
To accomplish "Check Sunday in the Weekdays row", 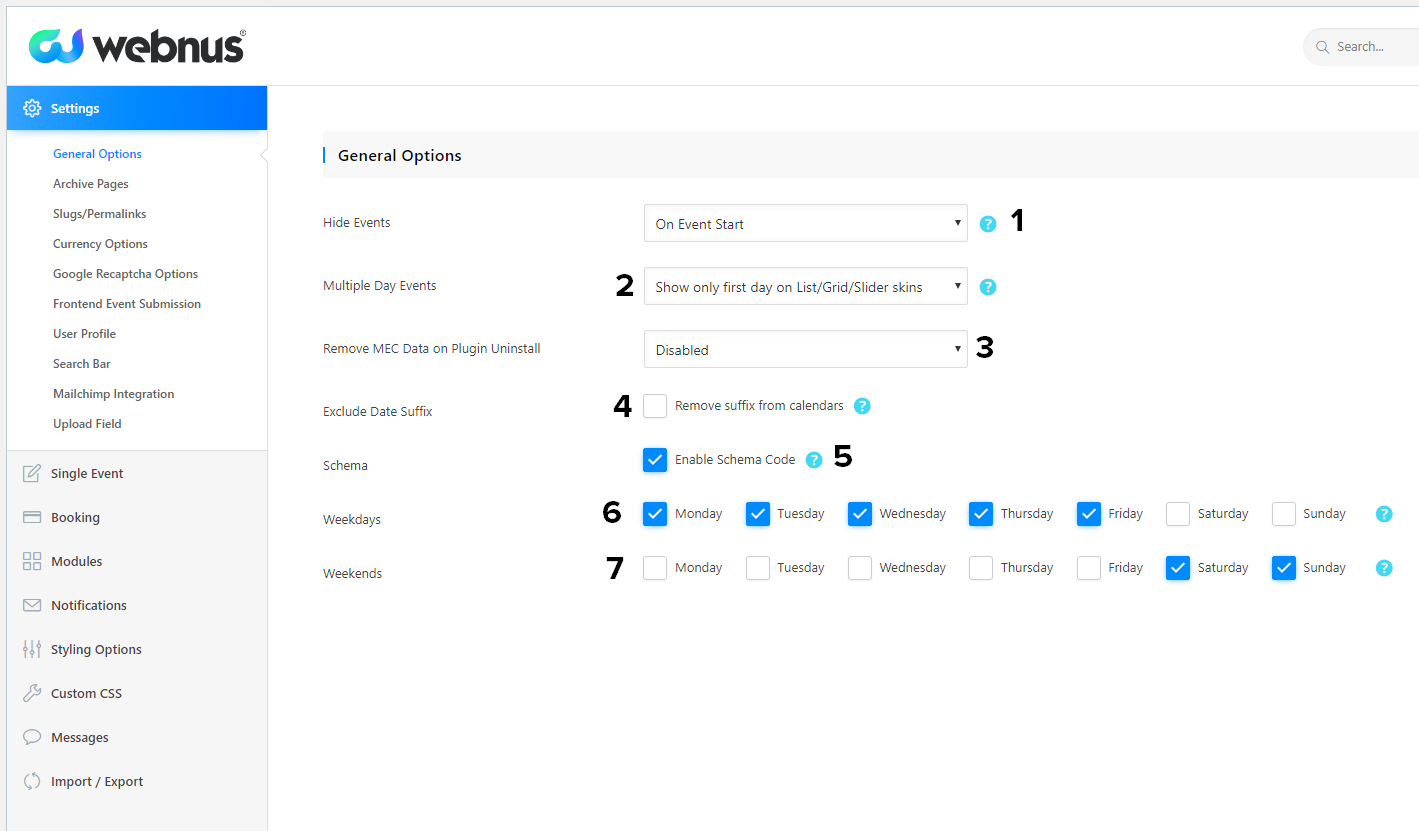I will coord(1284,514).
